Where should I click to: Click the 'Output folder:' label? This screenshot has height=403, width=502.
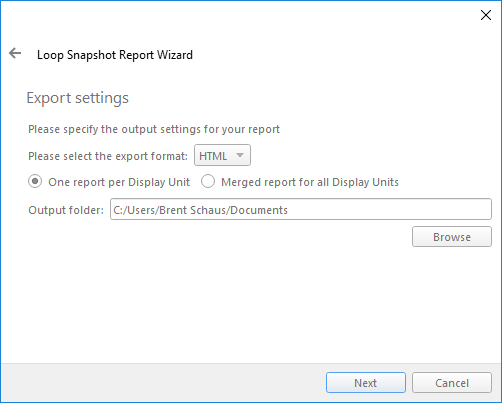coord(66,210)
